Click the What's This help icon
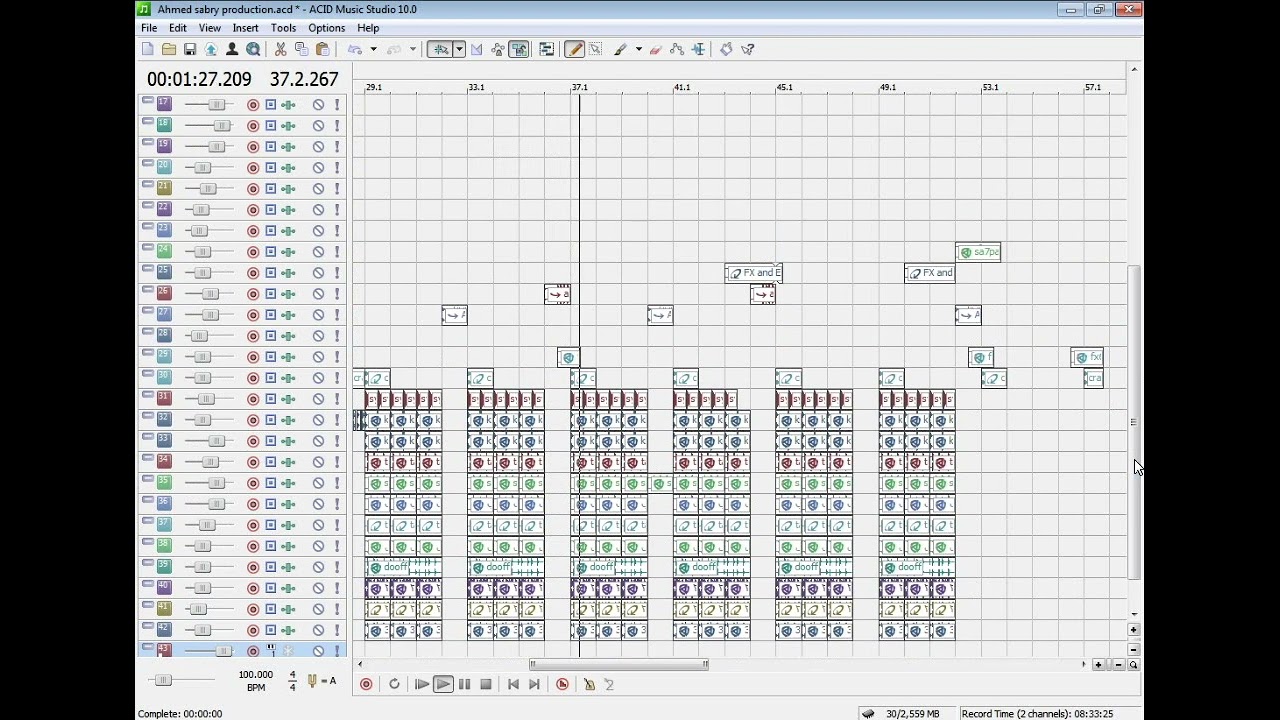The height and width of the screenshot is (720, 1280). click(x=748, y=49)
